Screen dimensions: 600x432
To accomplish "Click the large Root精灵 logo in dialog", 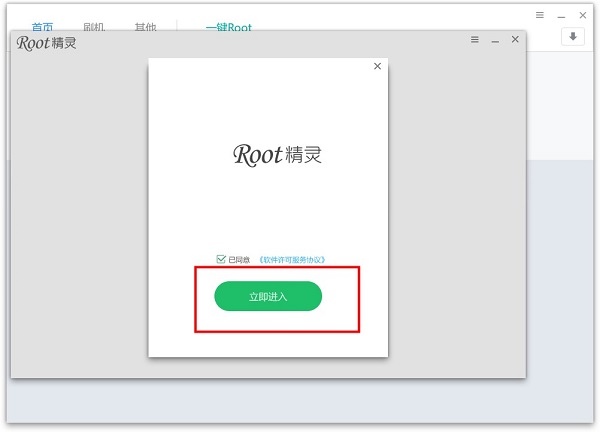I will (x=277, y=155).
